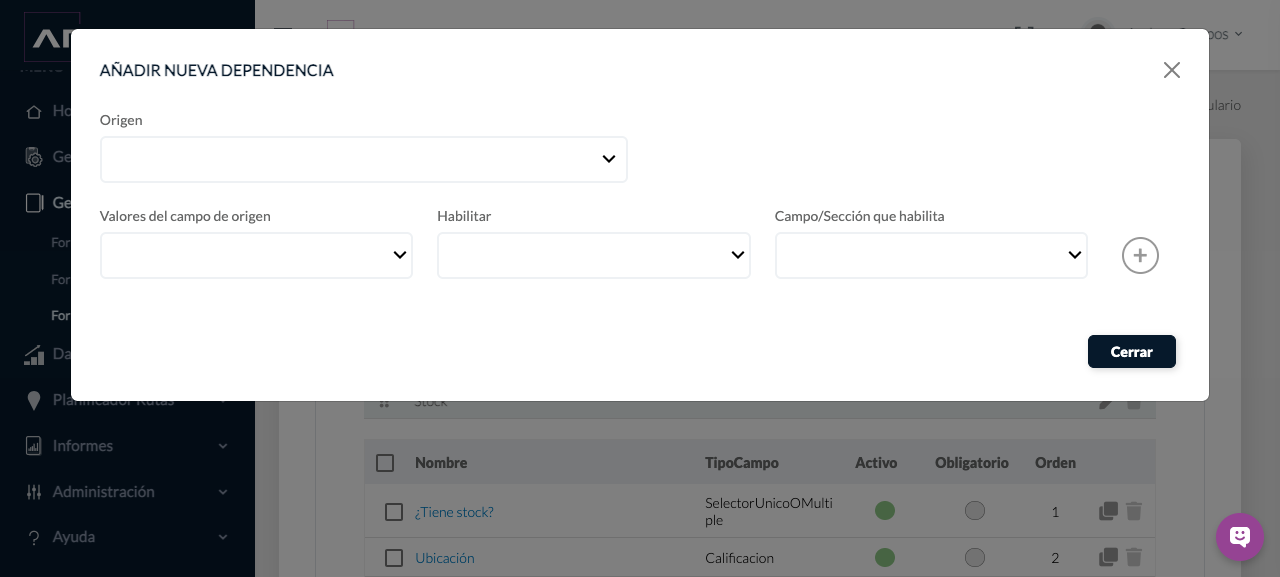The height and width of the screenshot is (577, 1280).
Task: Toggle the Obligatorio status for ¿Tiene stock?
Action: click(975, 511)
